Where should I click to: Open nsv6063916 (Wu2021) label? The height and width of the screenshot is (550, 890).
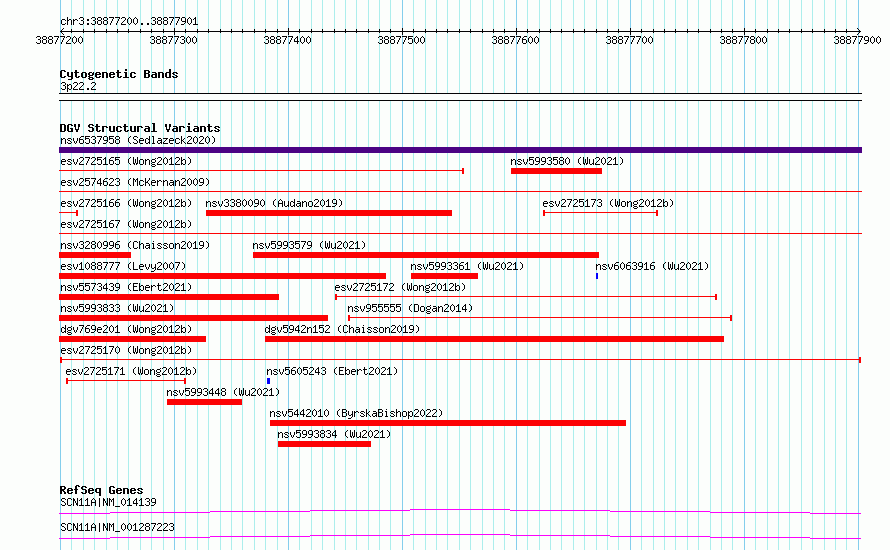652,266
